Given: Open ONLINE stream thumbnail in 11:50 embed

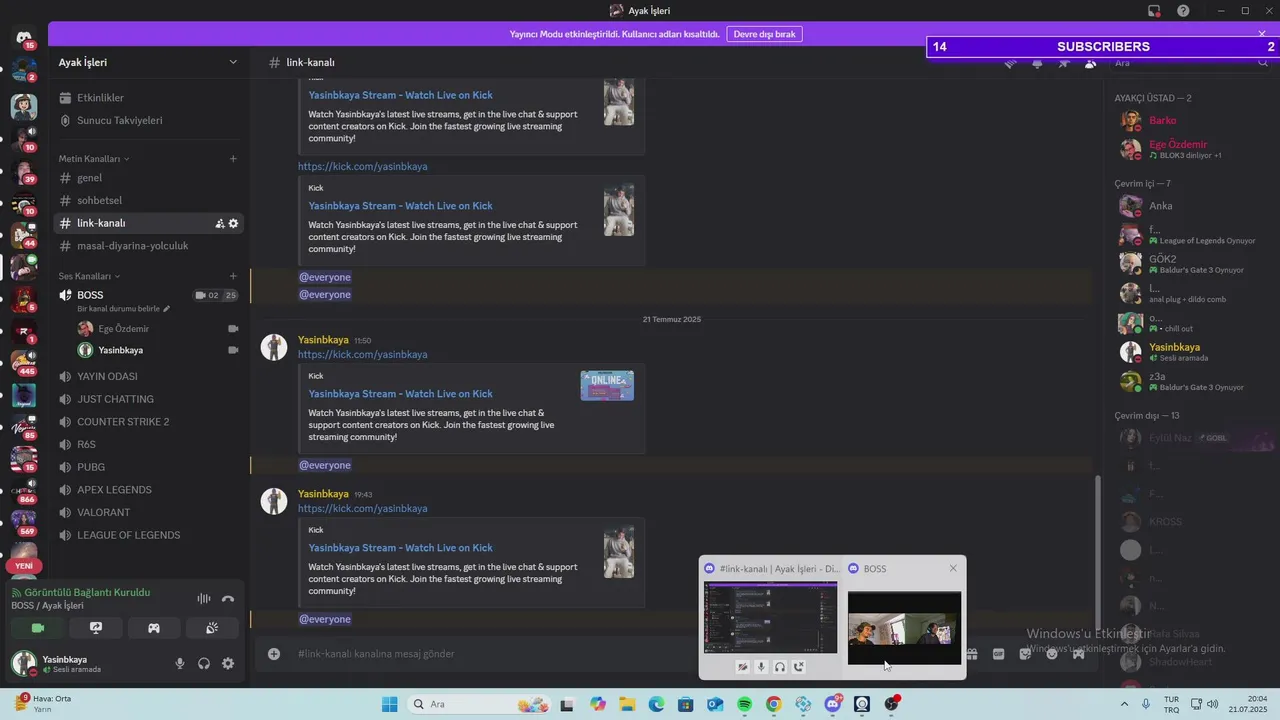Looking at the screenshot, I should click(607, 386).
